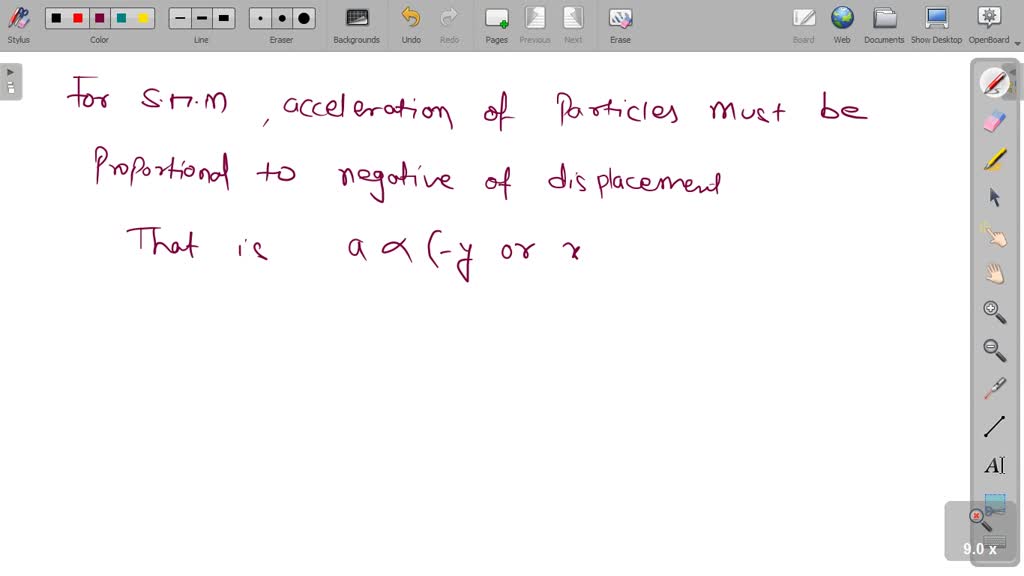Select the Eraser tool in the right sidebar

click(x=994, y=120)
